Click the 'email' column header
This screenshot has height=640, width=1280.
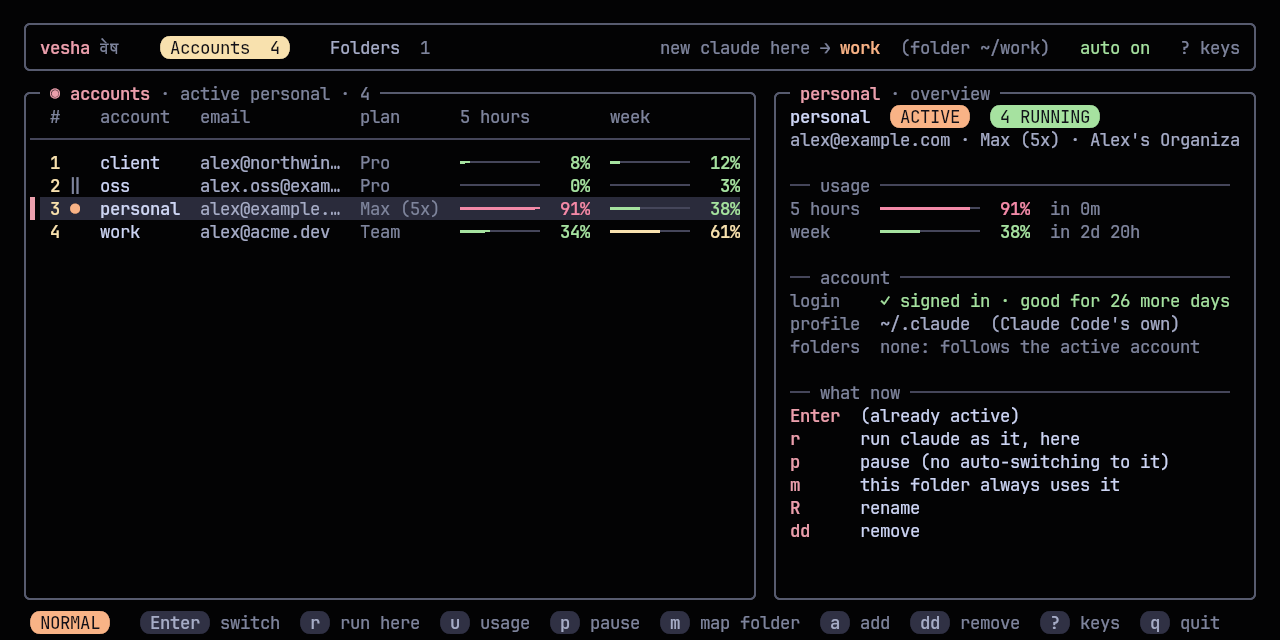coord(225,117)
